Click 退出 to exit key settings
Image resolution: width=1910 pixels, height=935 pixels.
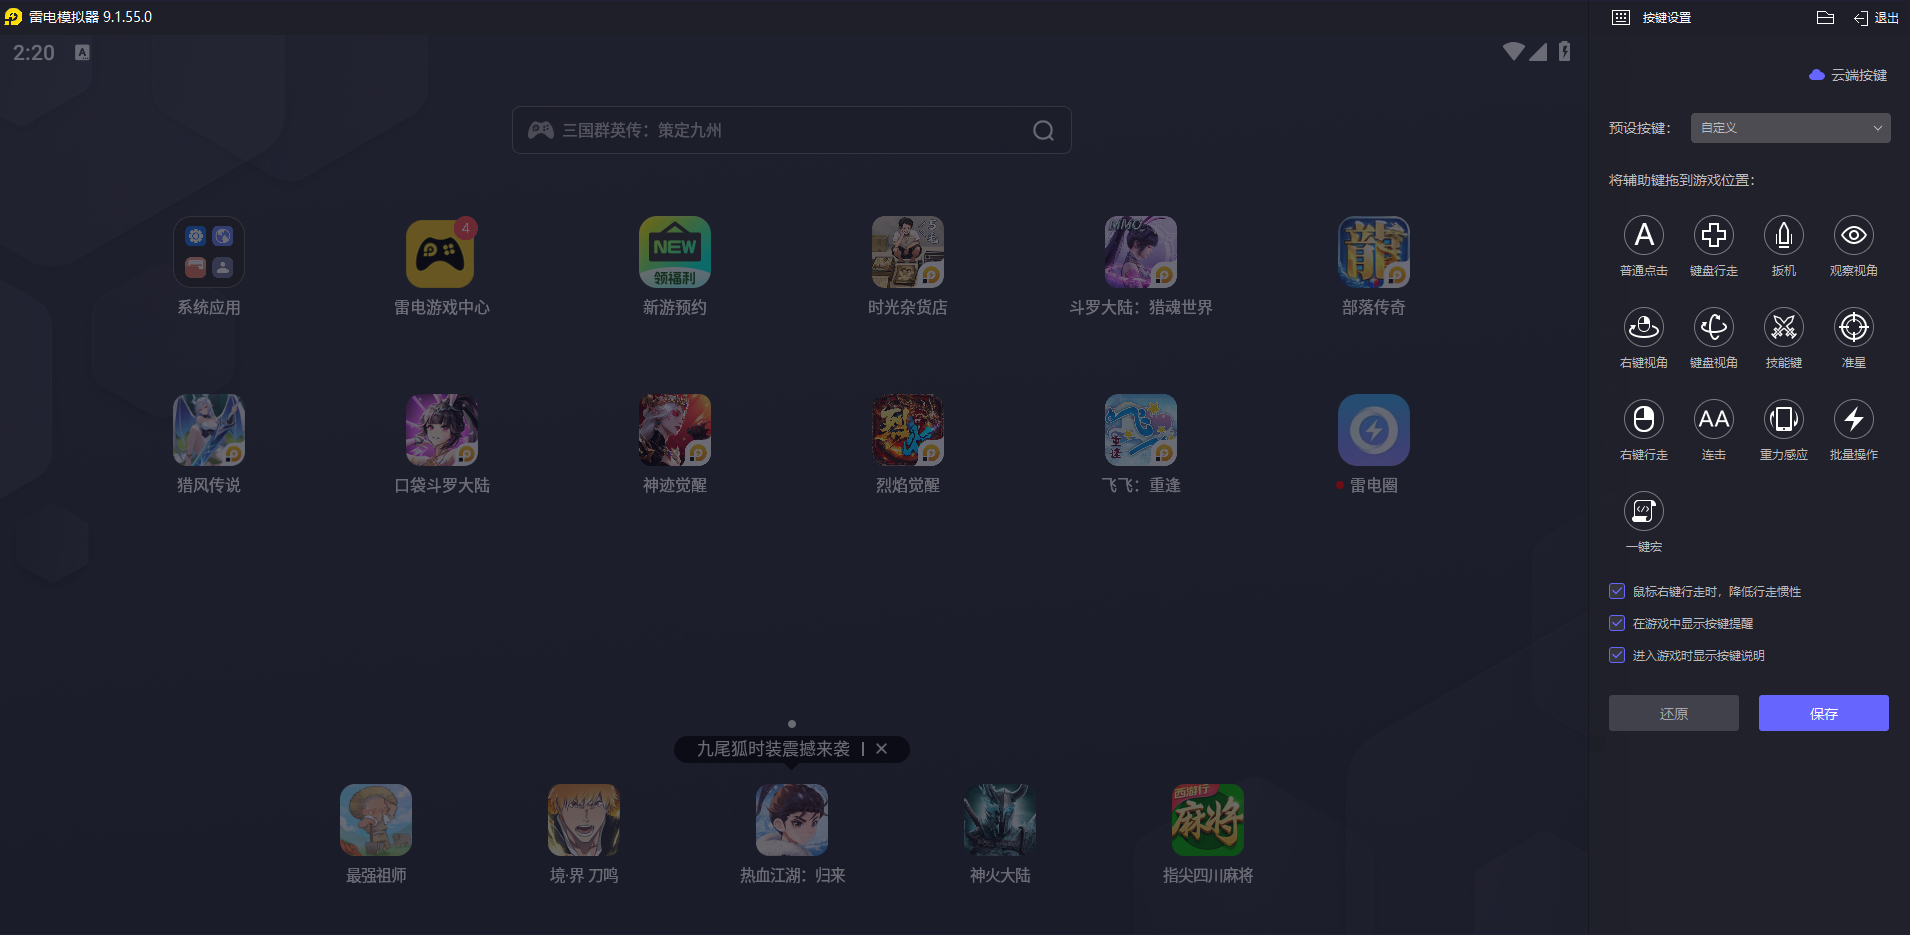1876,17
